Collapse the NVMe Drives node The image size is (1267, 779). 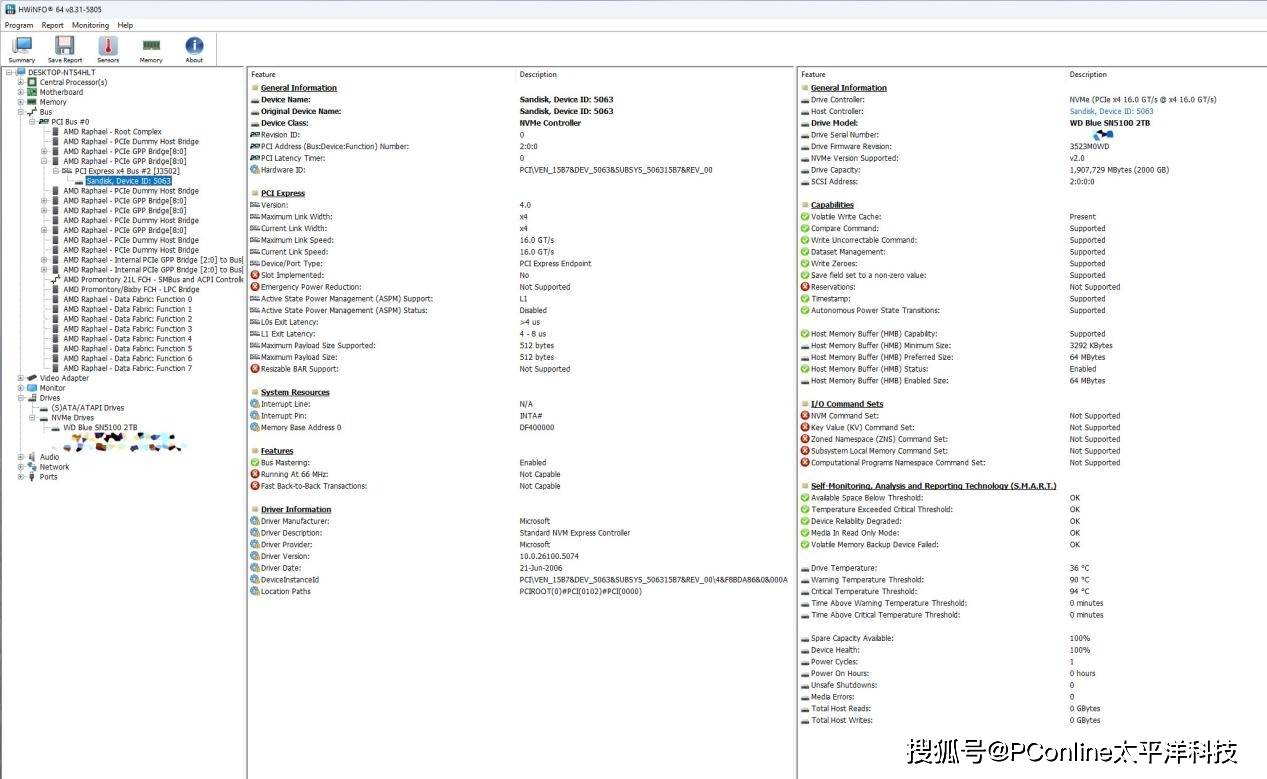pos(32,418)
